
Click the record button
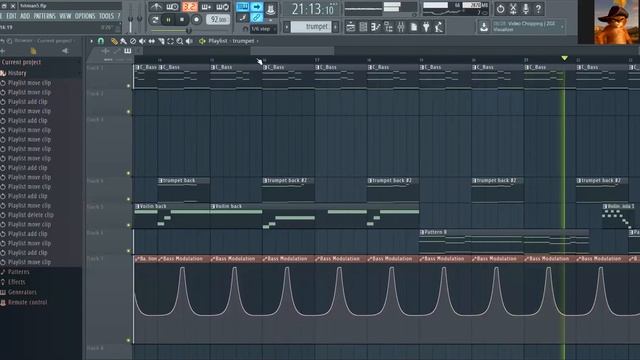(x=196, y=19)
